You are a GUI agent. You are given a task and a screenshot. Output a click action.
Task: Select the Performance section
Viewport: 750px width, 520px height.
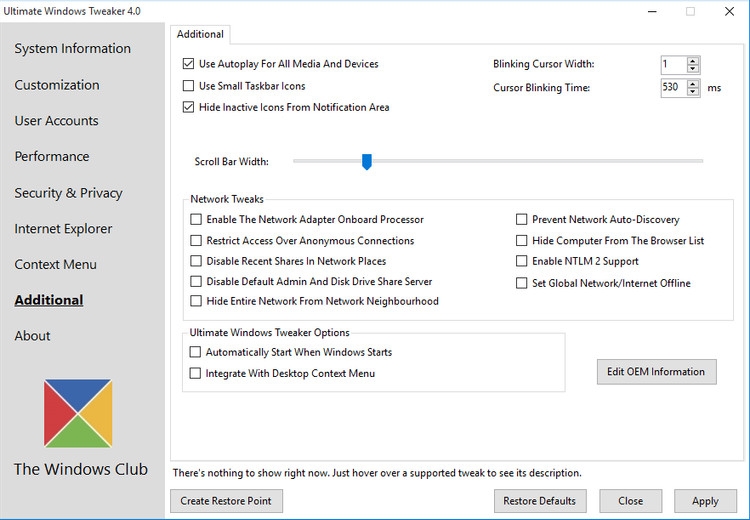point(52,156)
